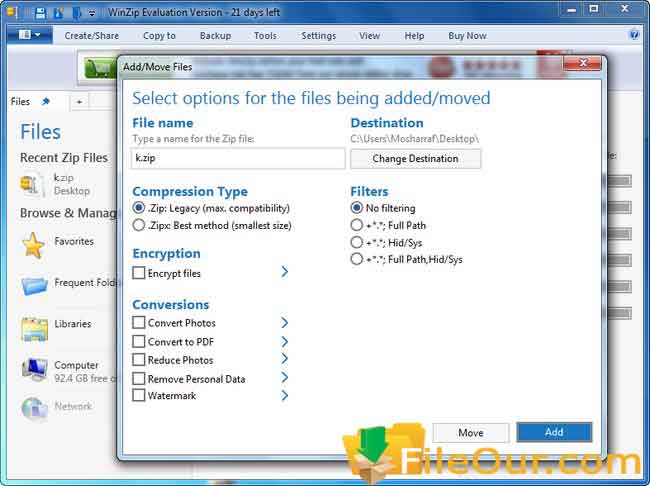This screenshot has height=486, width=650.
Task: Click the pin icon next to Files tab
Action: coord(46,101)
